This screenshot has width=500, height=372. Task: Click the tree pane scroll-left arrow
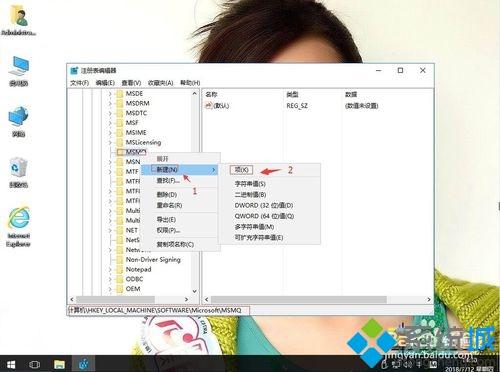pyautogui.click(x=72, y=299)
